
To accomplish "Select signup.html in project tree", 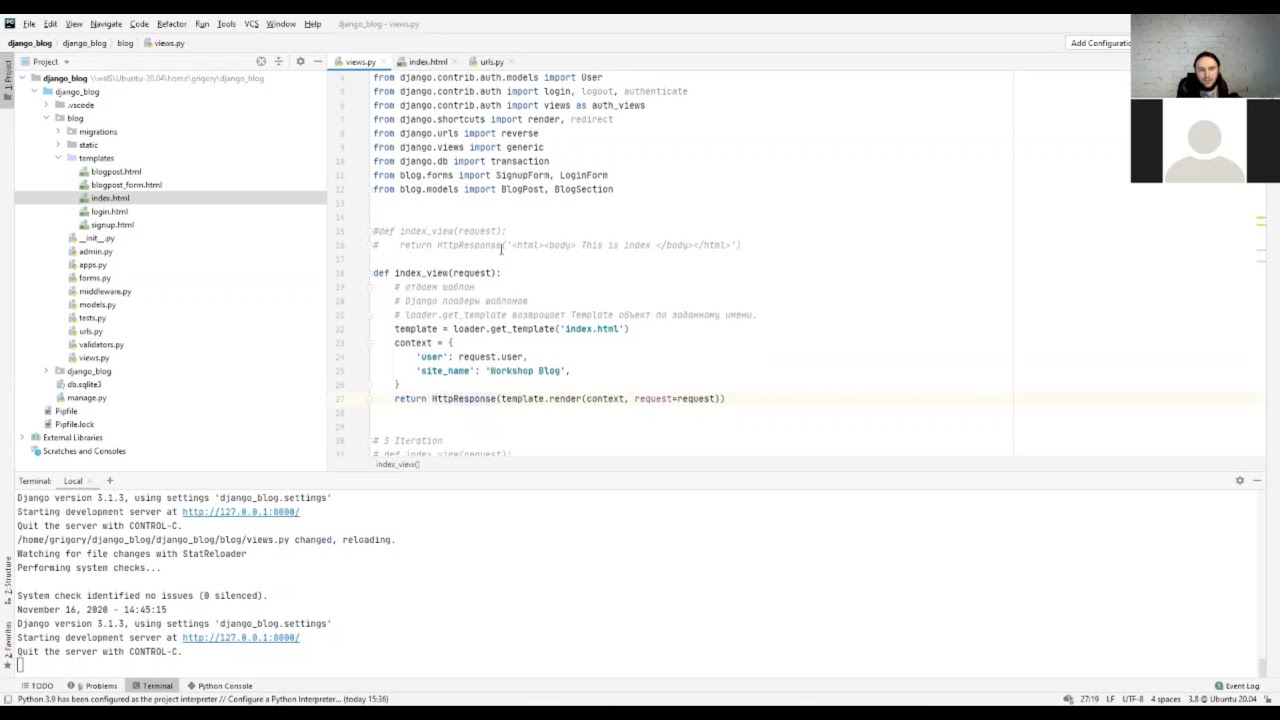I will 112,225.
